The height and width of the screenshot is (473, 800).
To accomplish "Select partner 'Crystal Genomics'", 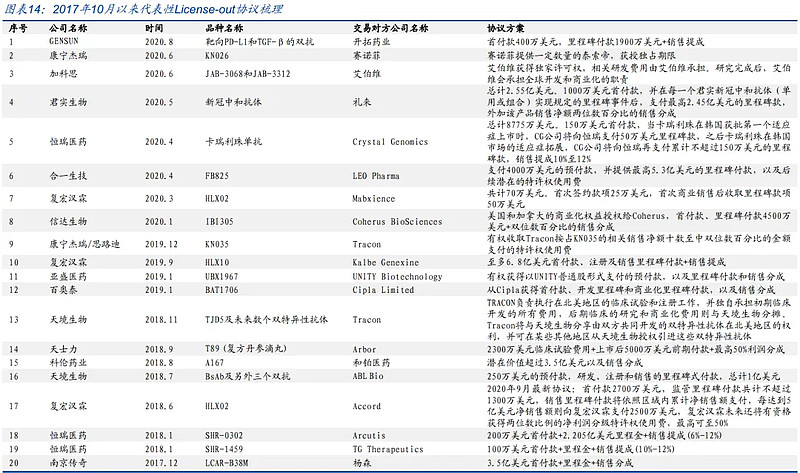I will [390, 141].
